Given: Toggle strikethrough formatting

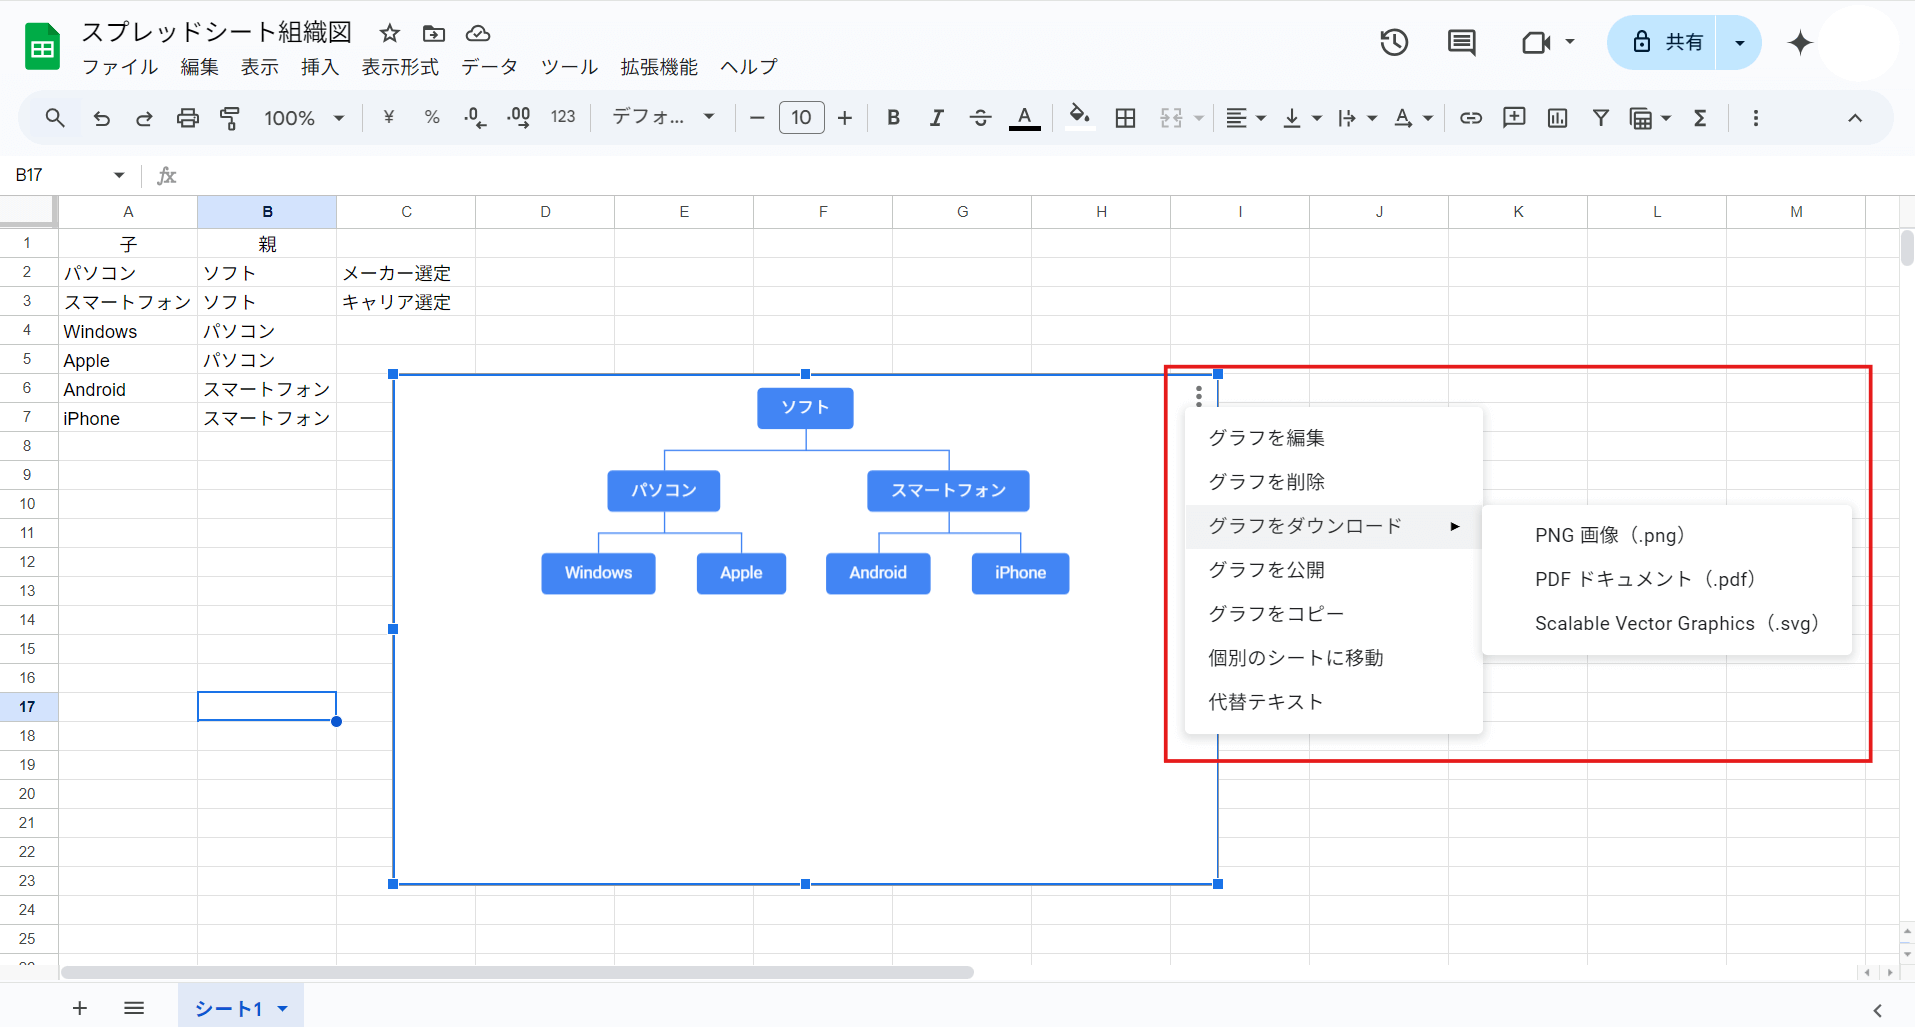Looking at the screenshot, I should (980, 118).
